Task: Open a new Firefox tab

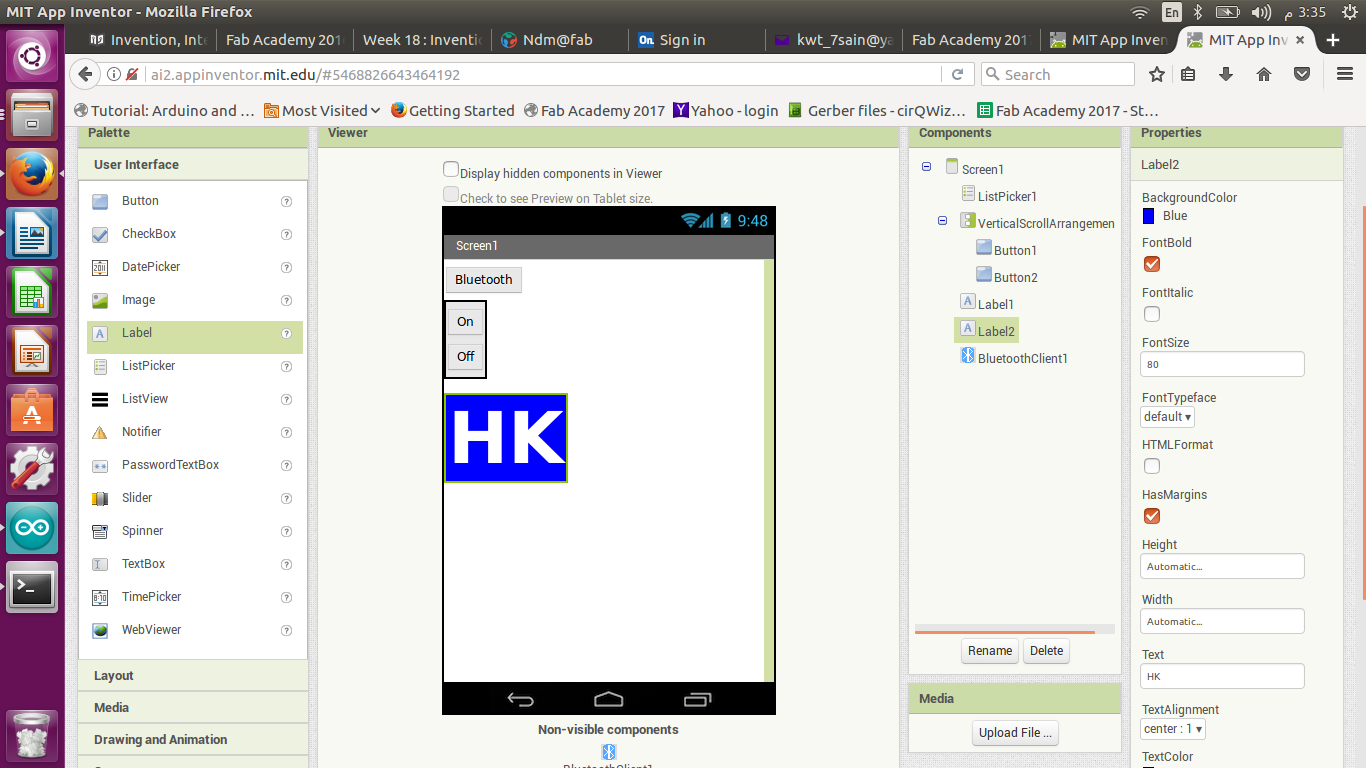Action: point(1332,40)
